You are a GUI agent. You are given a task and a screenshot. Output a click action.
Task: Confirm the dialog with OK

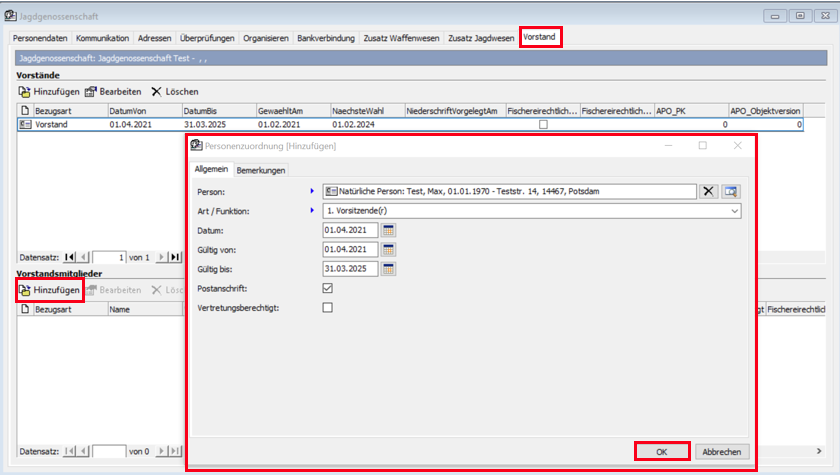[x=661, y=451]
